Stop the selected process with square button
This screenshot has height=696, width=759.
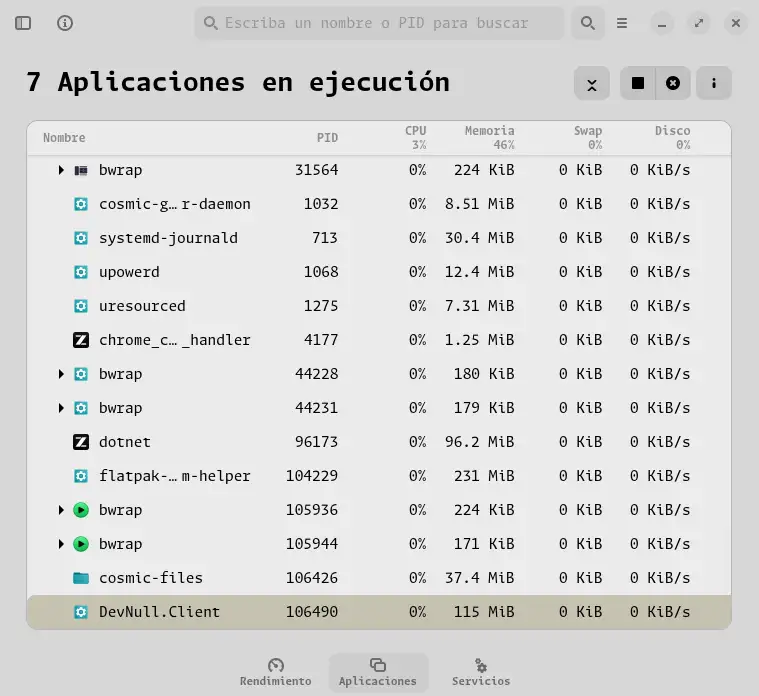pyautogui.click(x=638, y=83)
